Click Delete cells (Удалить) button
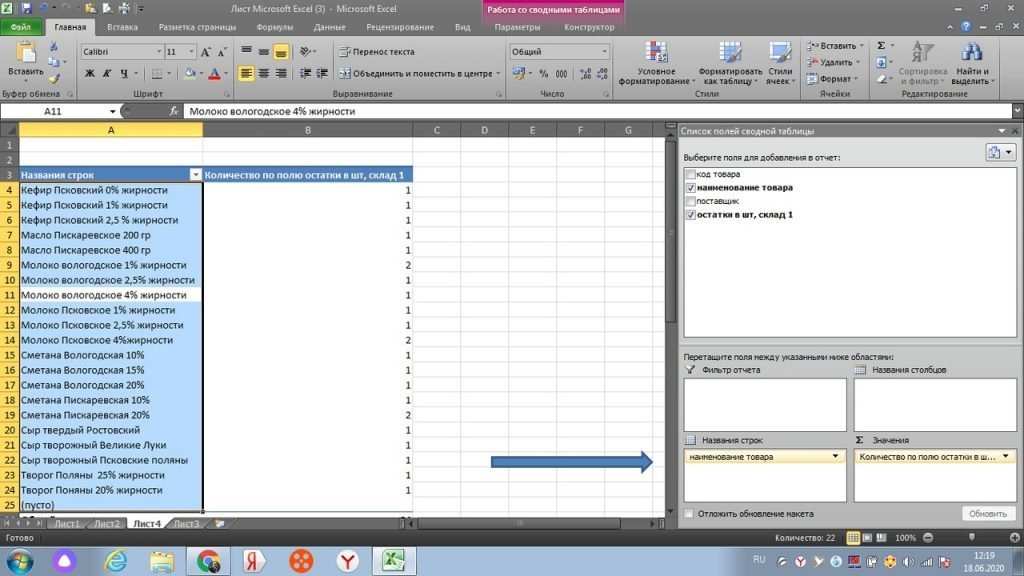The image size is (1024, 576). pos(832,63)
